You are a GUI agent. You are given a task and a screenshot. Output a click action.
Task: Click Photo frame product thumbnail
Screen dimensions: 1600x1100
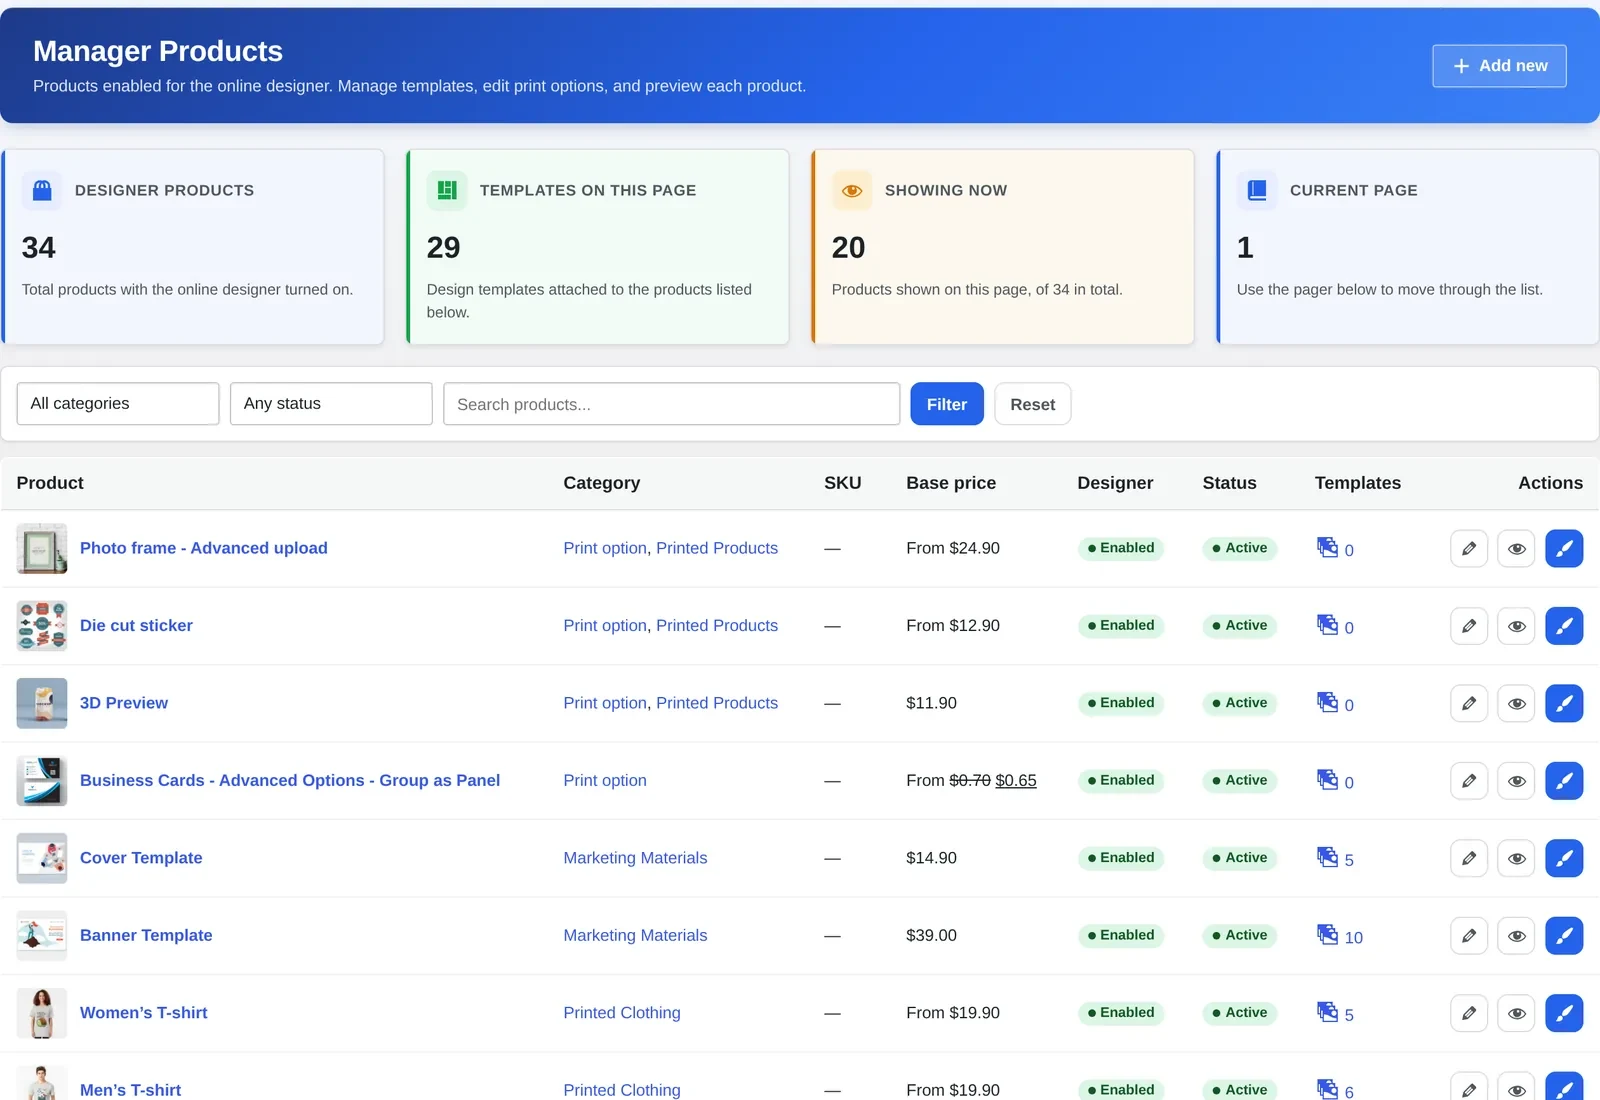pyautogui.click(x=42, y=548)
